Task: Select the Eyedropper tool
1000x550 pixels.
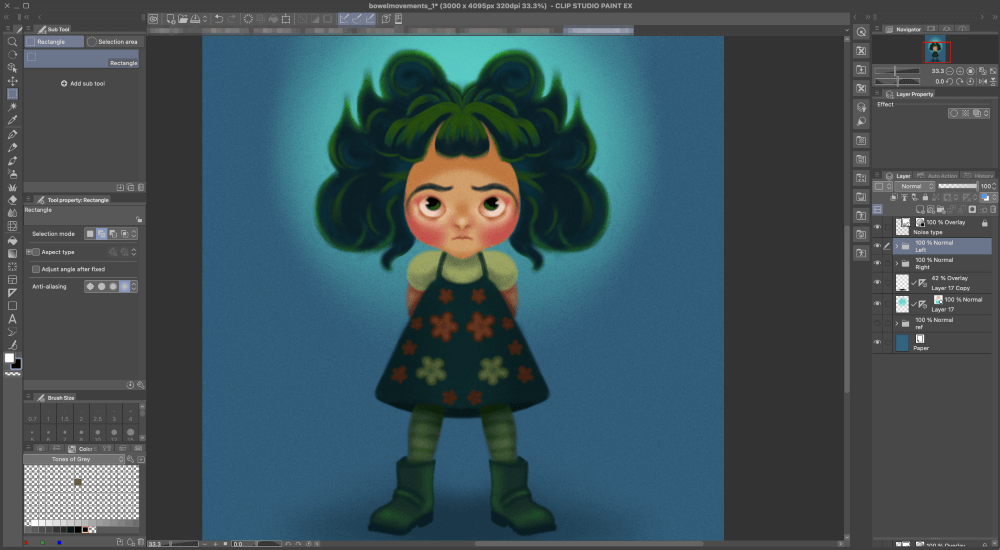Action: [x=12, y=120]
